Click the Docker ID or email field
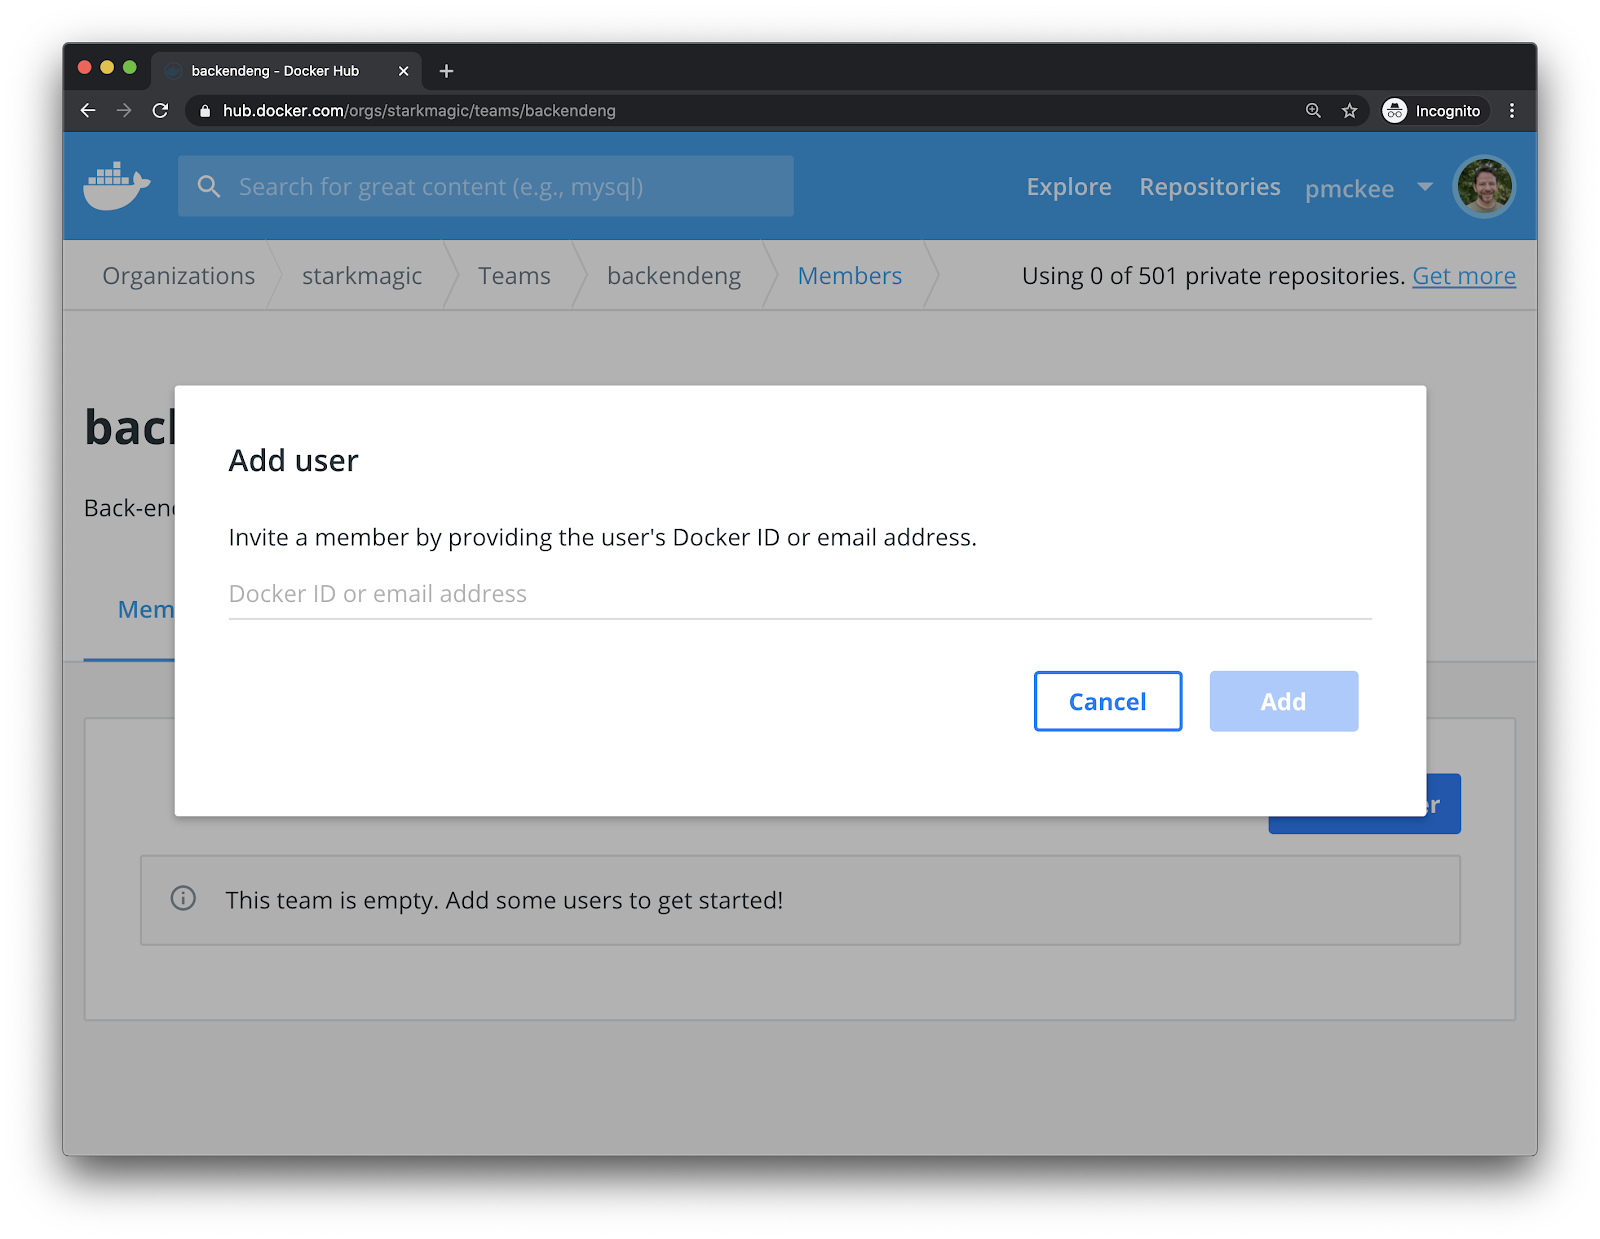This screenshot has height=1239, width=1600. [x=799, y=594]
